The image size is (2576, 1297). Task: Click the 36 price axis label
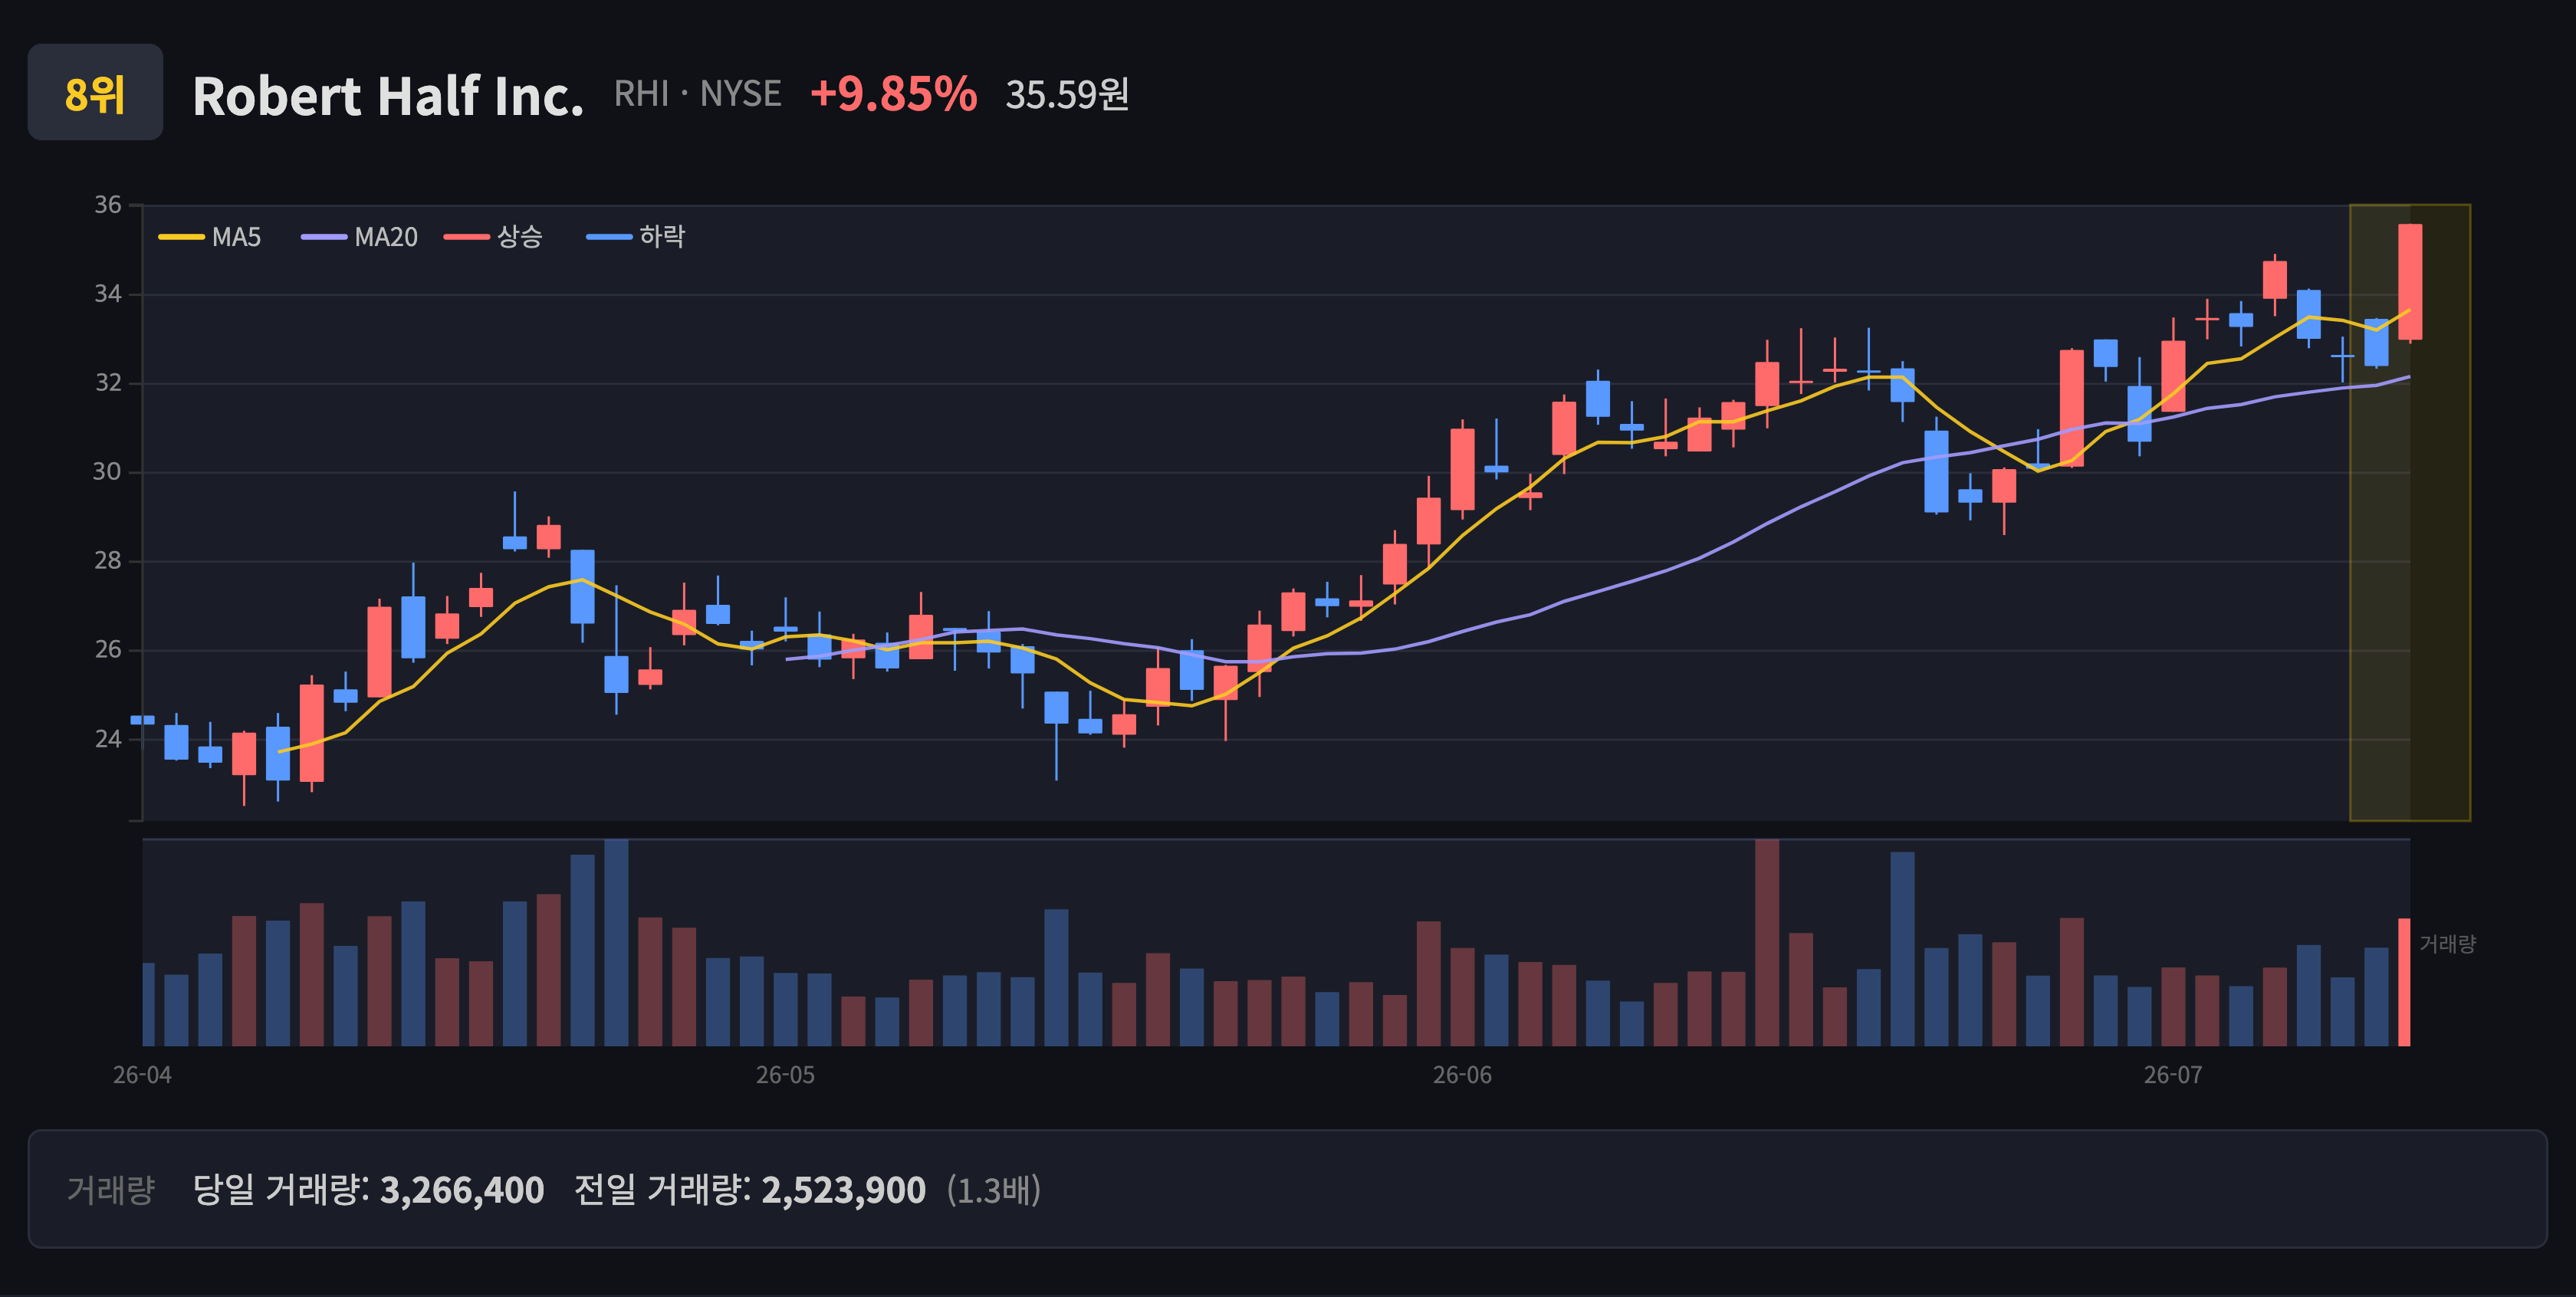pyautogui.click(x=108, y=205)
